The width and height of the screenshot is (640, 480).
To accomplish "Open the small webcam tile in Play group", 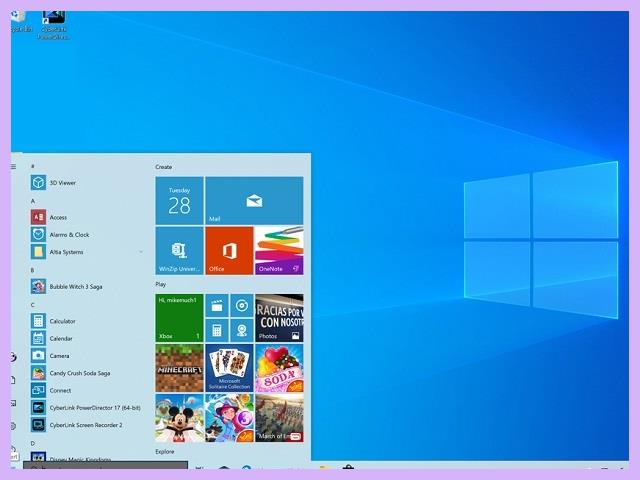I will pyautogui.click(x=242, y=330).
